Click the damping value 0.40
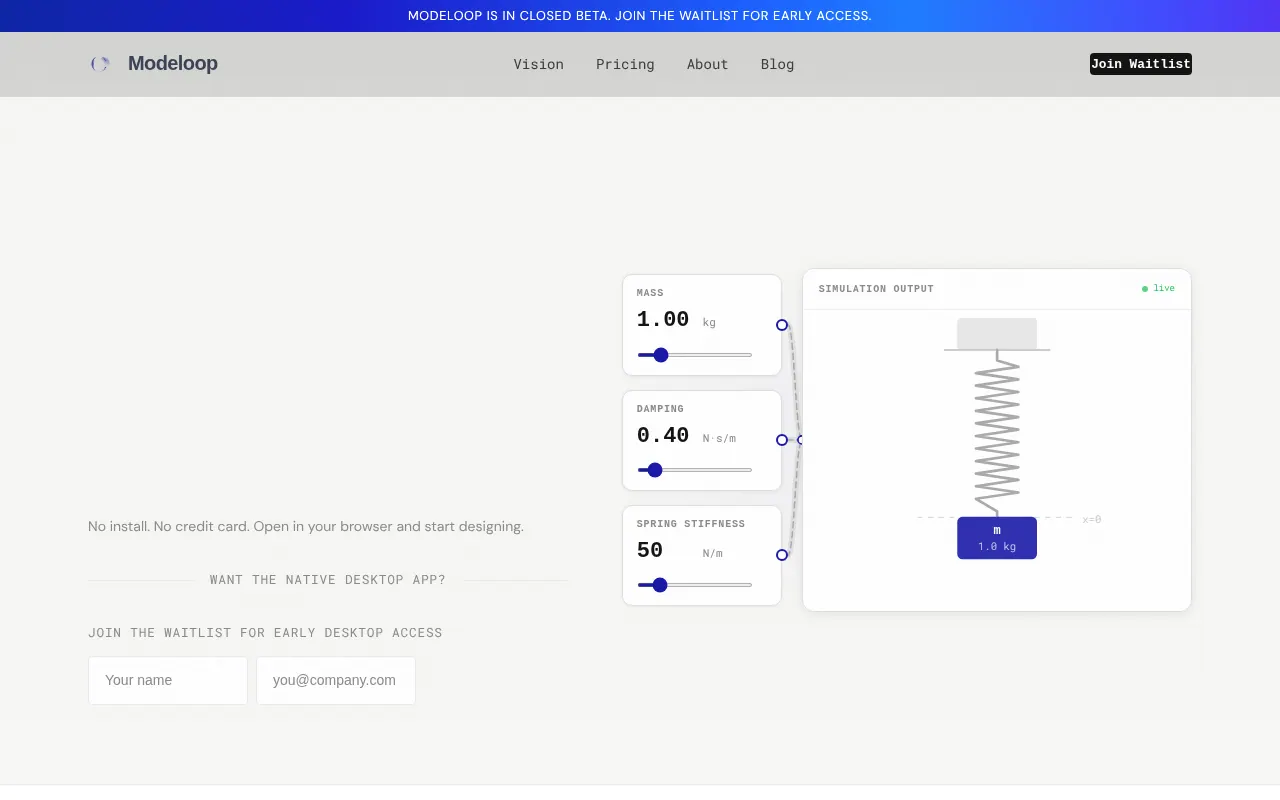1280x800 pixels. click(663, 435)
